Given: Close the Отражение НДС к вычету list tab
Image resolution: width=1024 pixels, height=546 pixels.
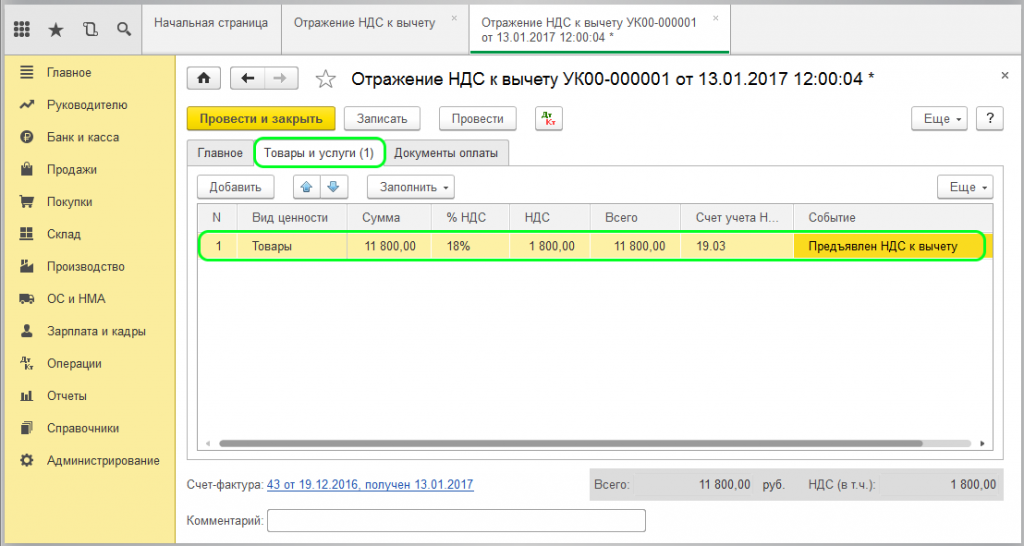Looking at the screenshot, I should [455, 18].
